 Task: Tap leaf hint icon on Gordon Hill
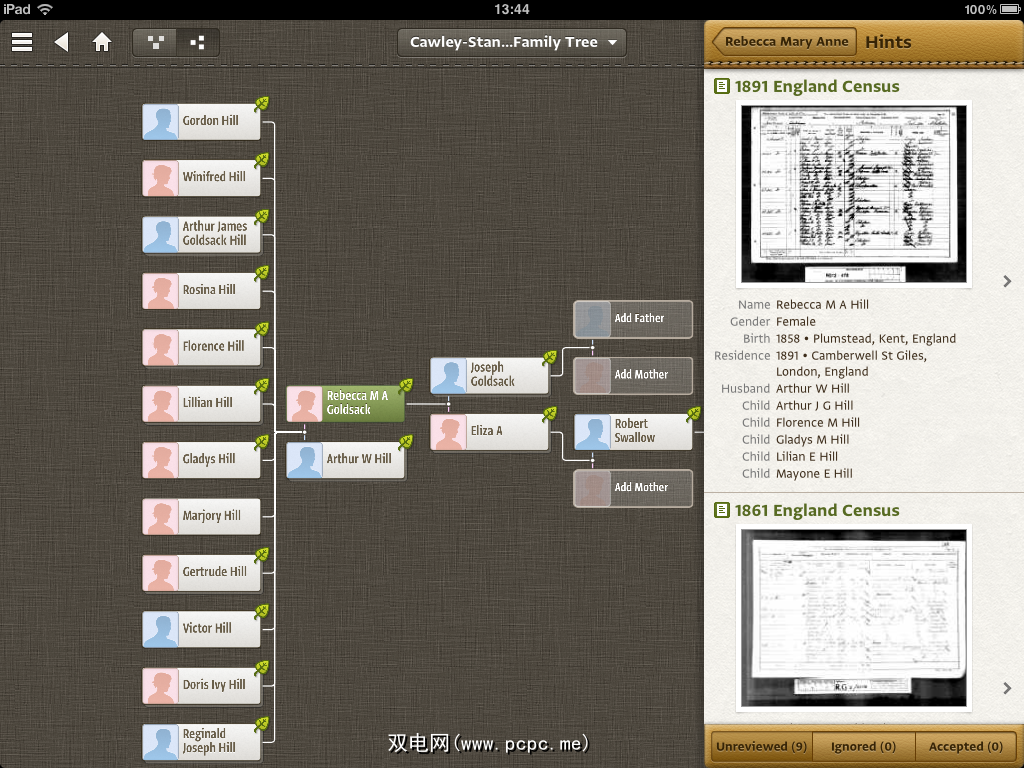click(262, 103)
